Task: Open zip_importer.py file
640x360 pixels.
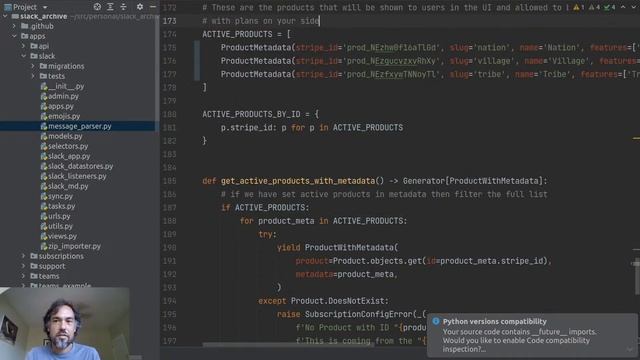Action: pyautogui.click(x=74, y=246)
